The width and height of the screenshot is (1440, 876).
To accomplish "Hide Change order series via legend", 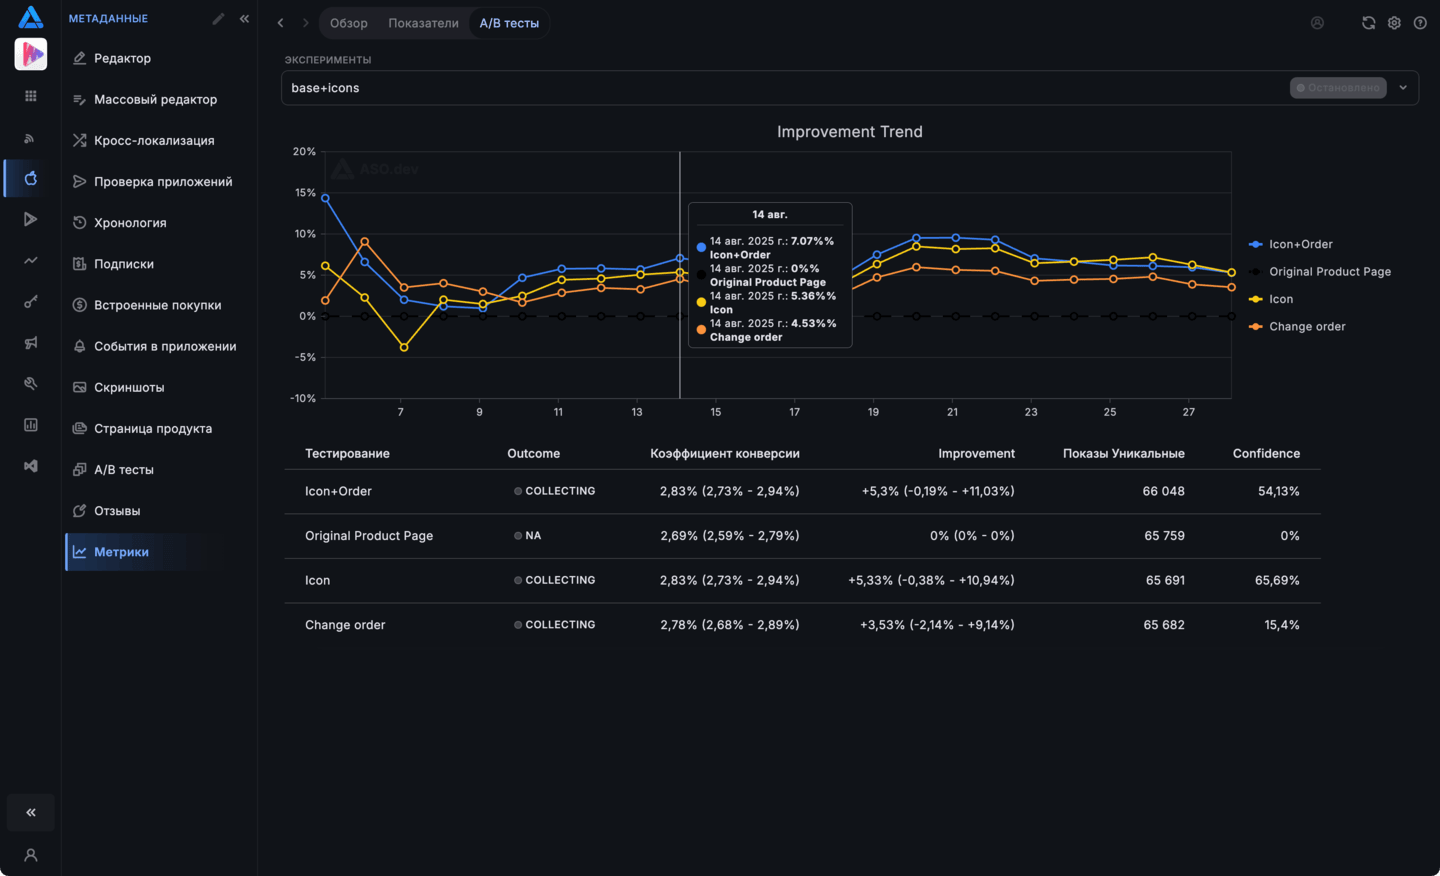I will (x=1297, y=326).
